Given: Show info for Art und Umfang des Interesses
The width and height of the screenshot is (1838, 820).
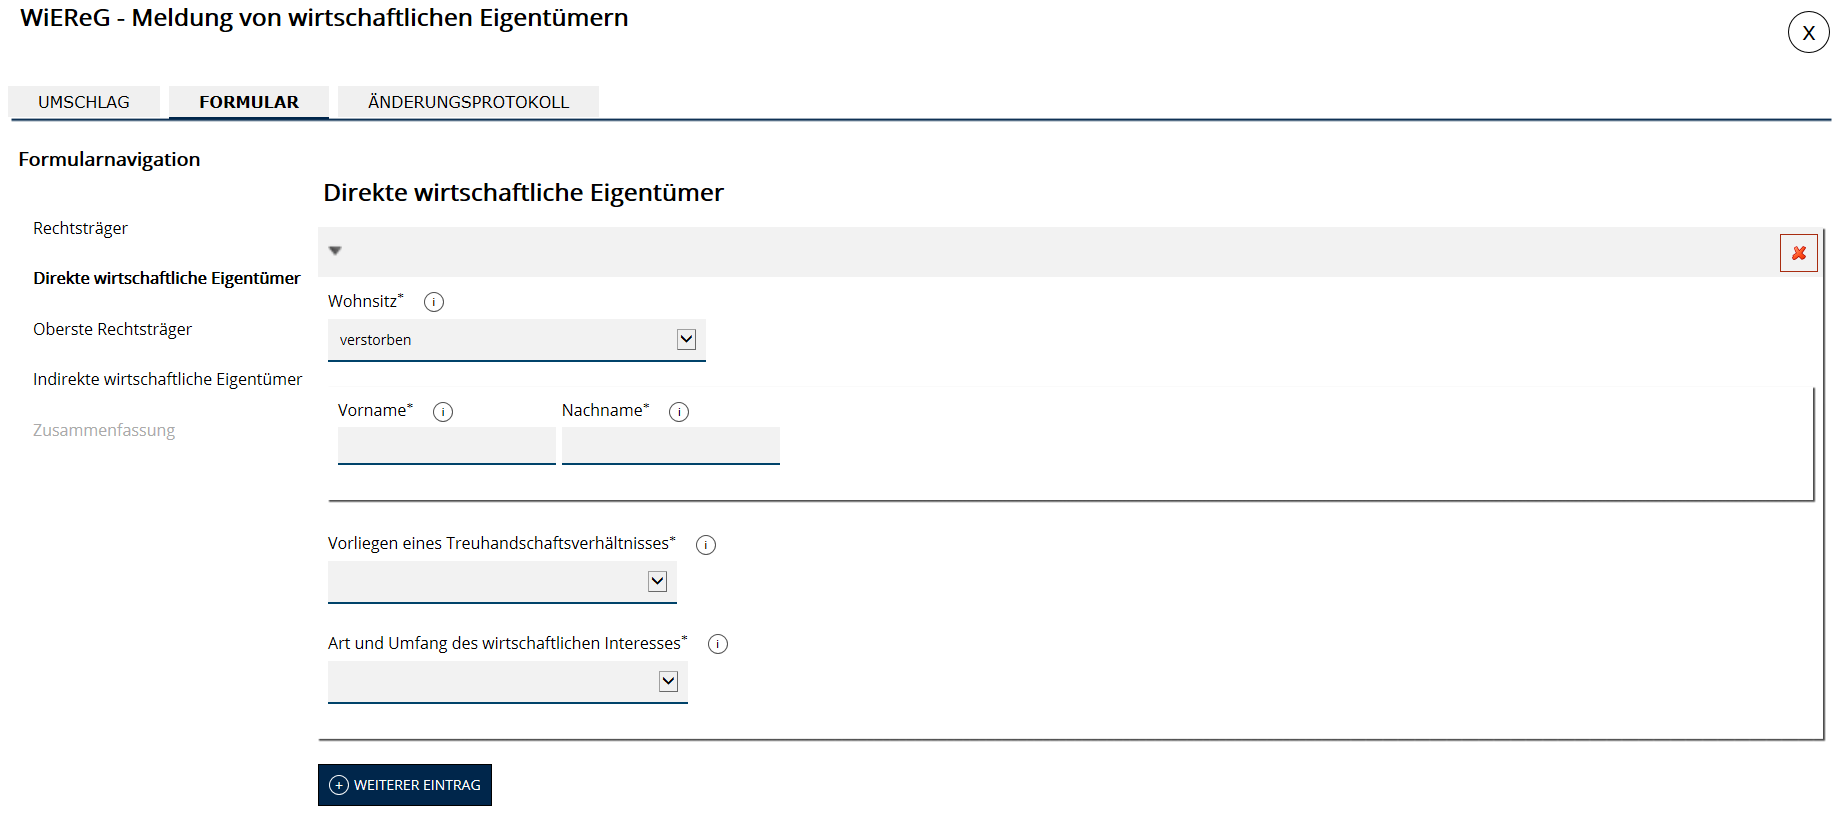Looking at the screenshot, I should point(718,645).
